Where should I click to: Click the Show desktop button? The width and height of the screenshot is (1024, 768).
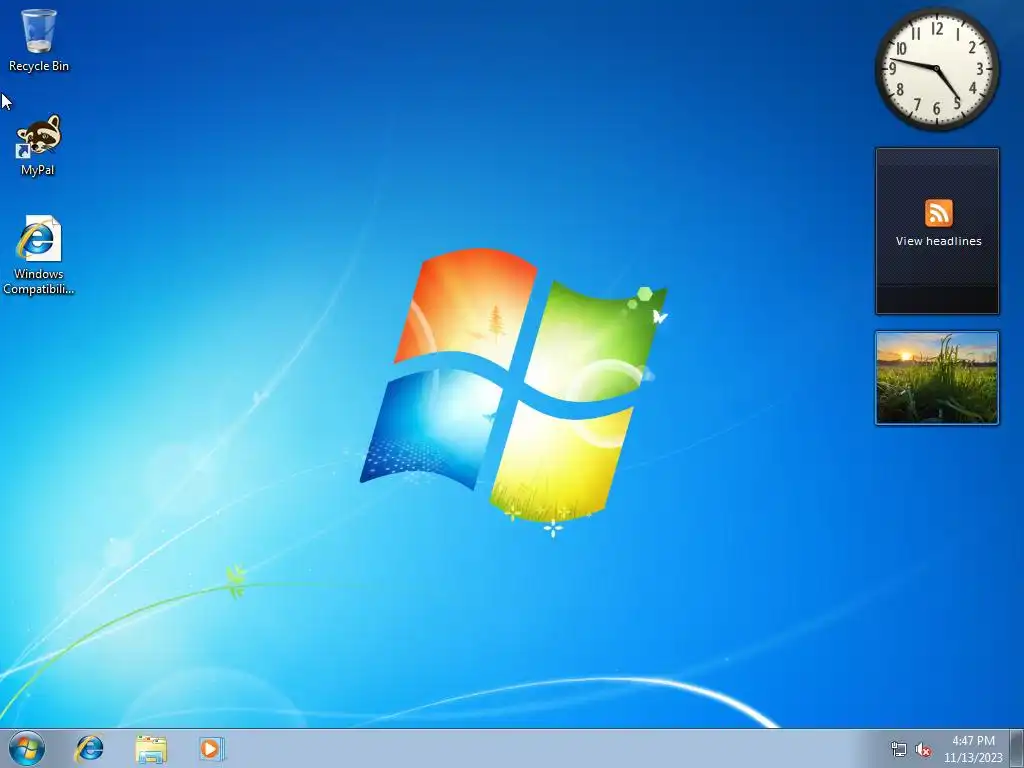[1016, 748]
